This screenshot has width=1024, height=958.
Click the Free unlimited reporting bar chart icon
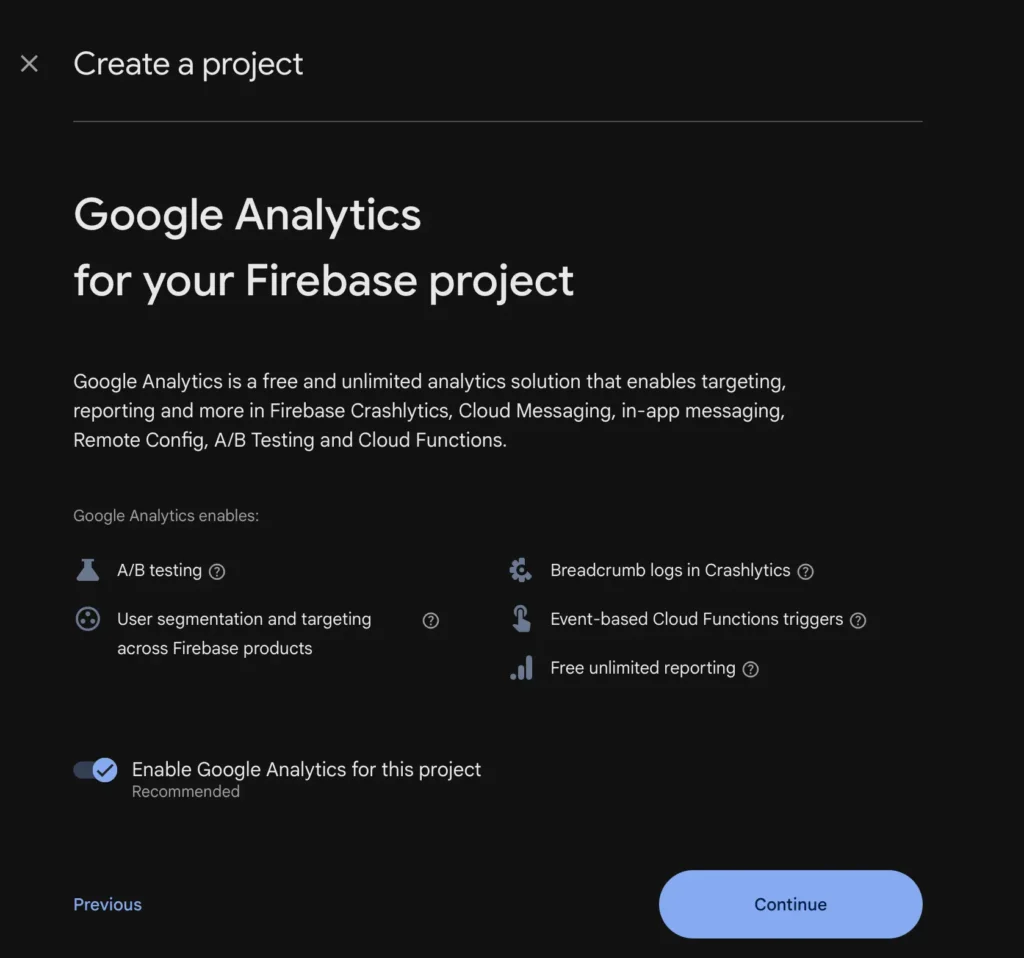(x=521, y=668)
